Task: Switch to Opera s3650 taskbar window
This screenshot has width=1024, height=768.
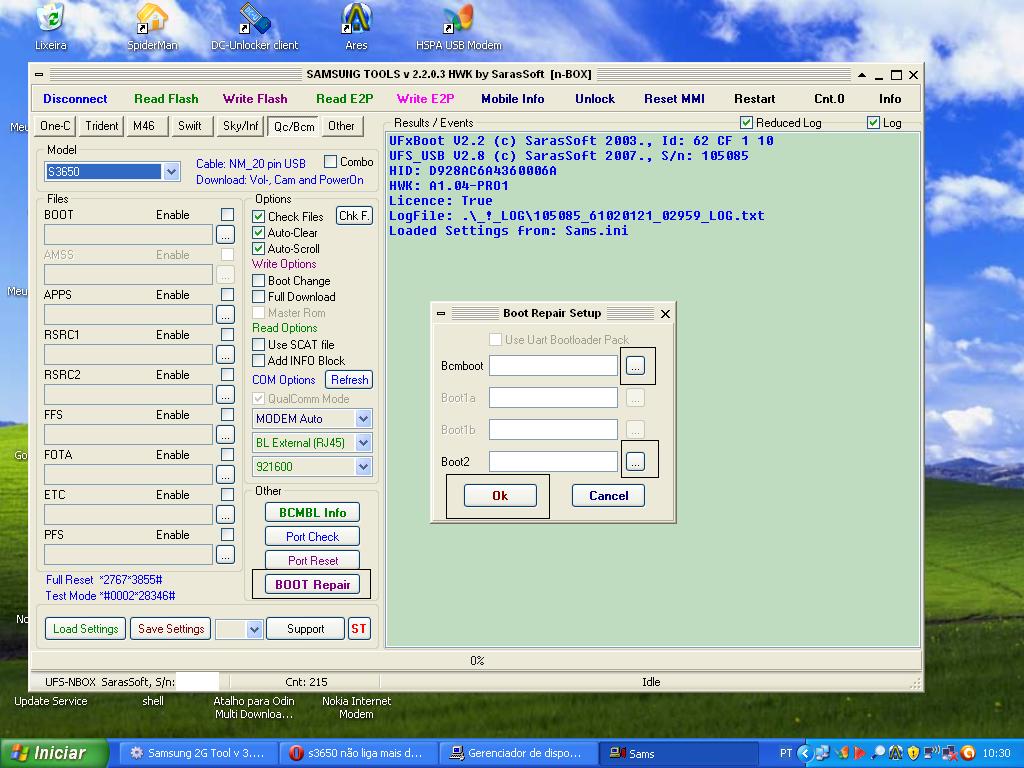Action: click(357, 753)
